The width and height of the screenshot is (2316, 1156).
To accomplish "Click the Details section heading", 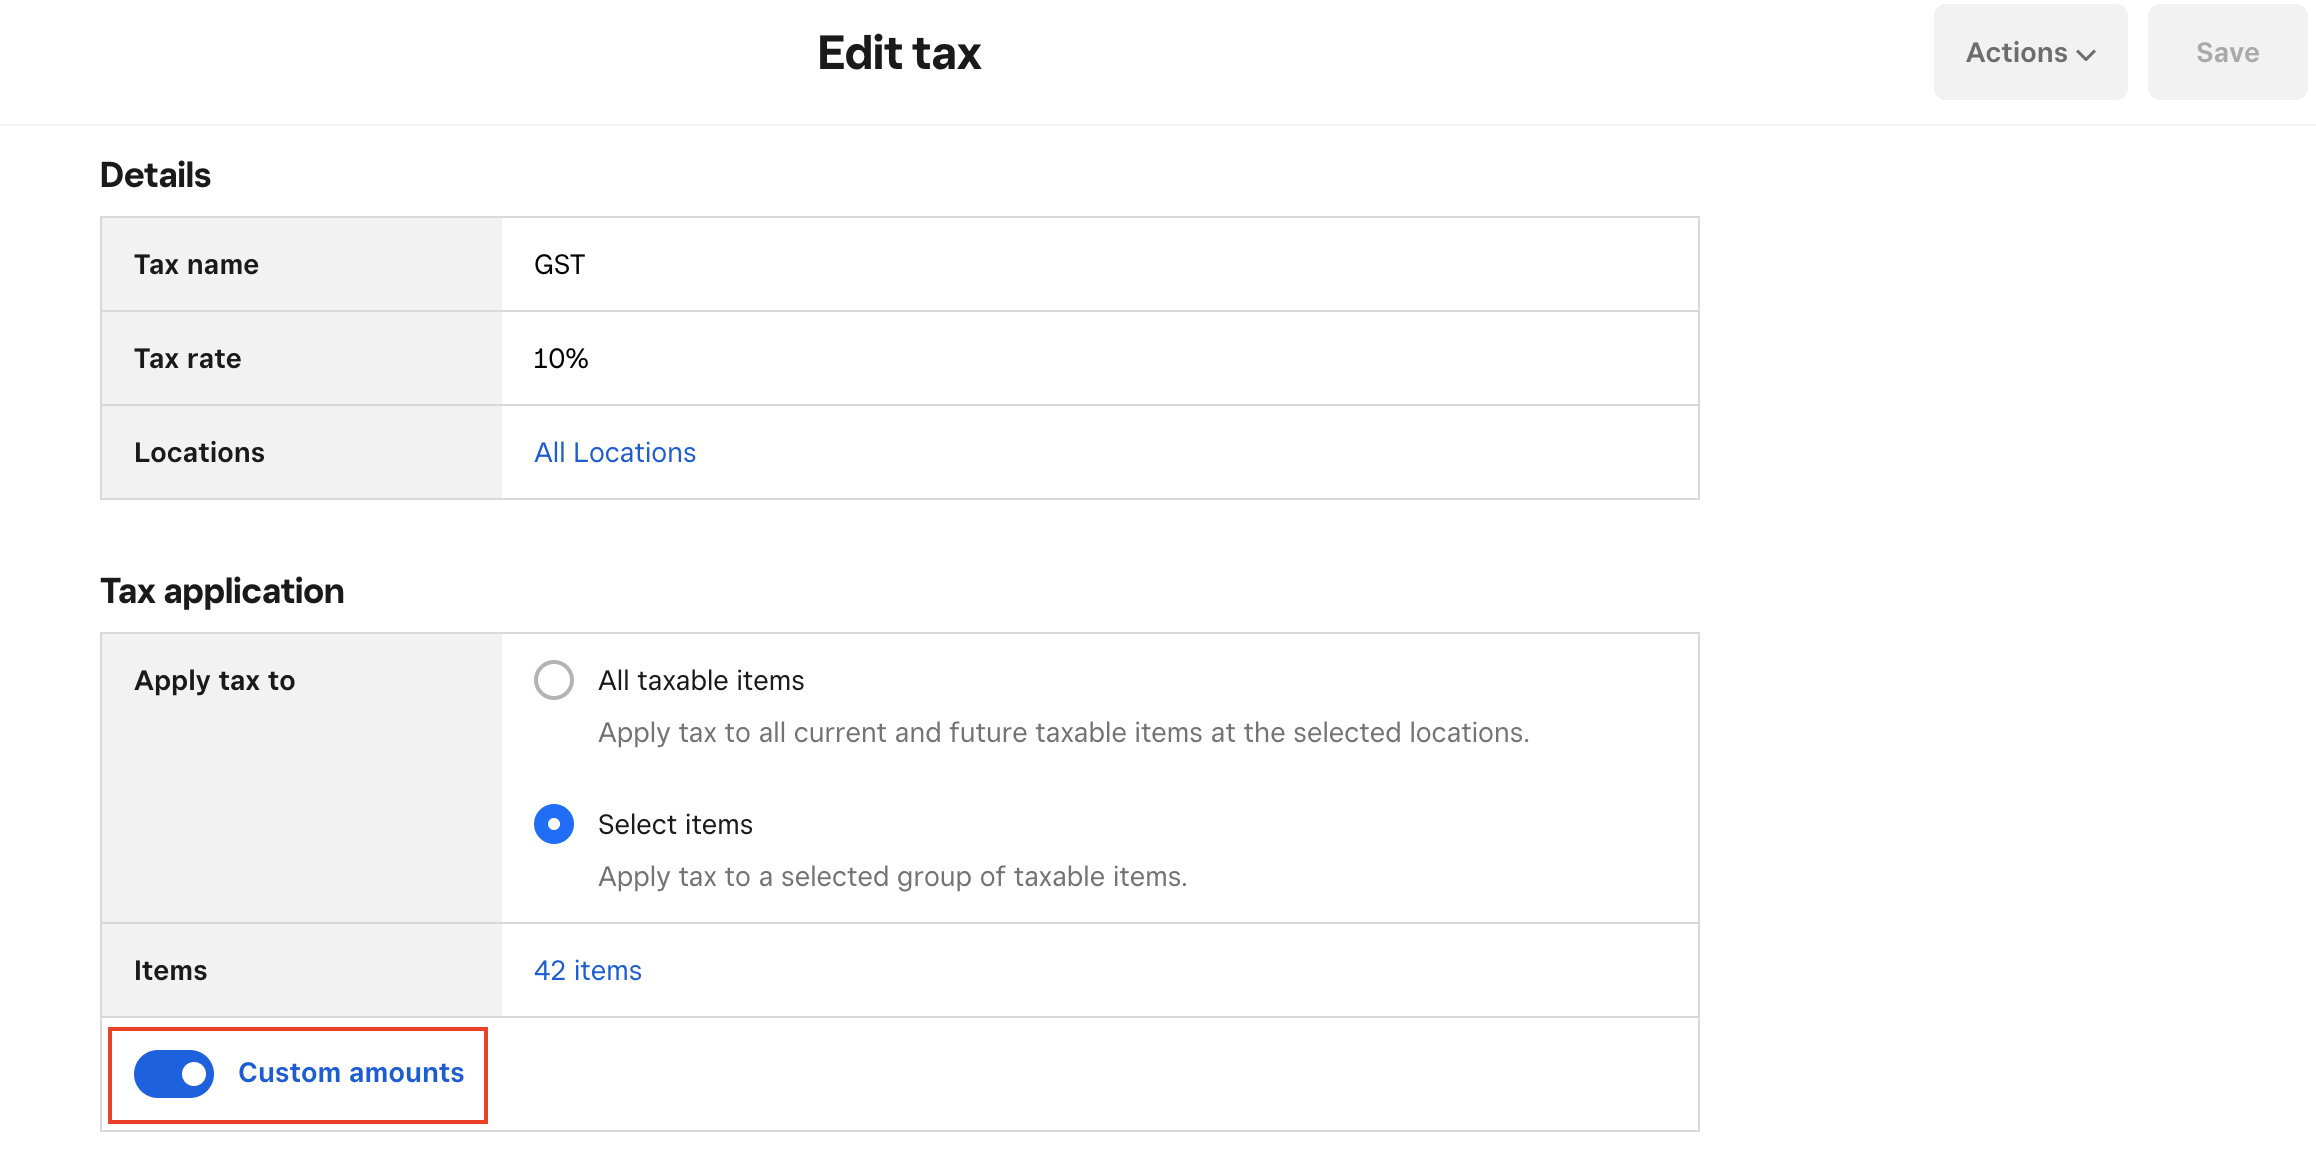I will coord(155,175).
